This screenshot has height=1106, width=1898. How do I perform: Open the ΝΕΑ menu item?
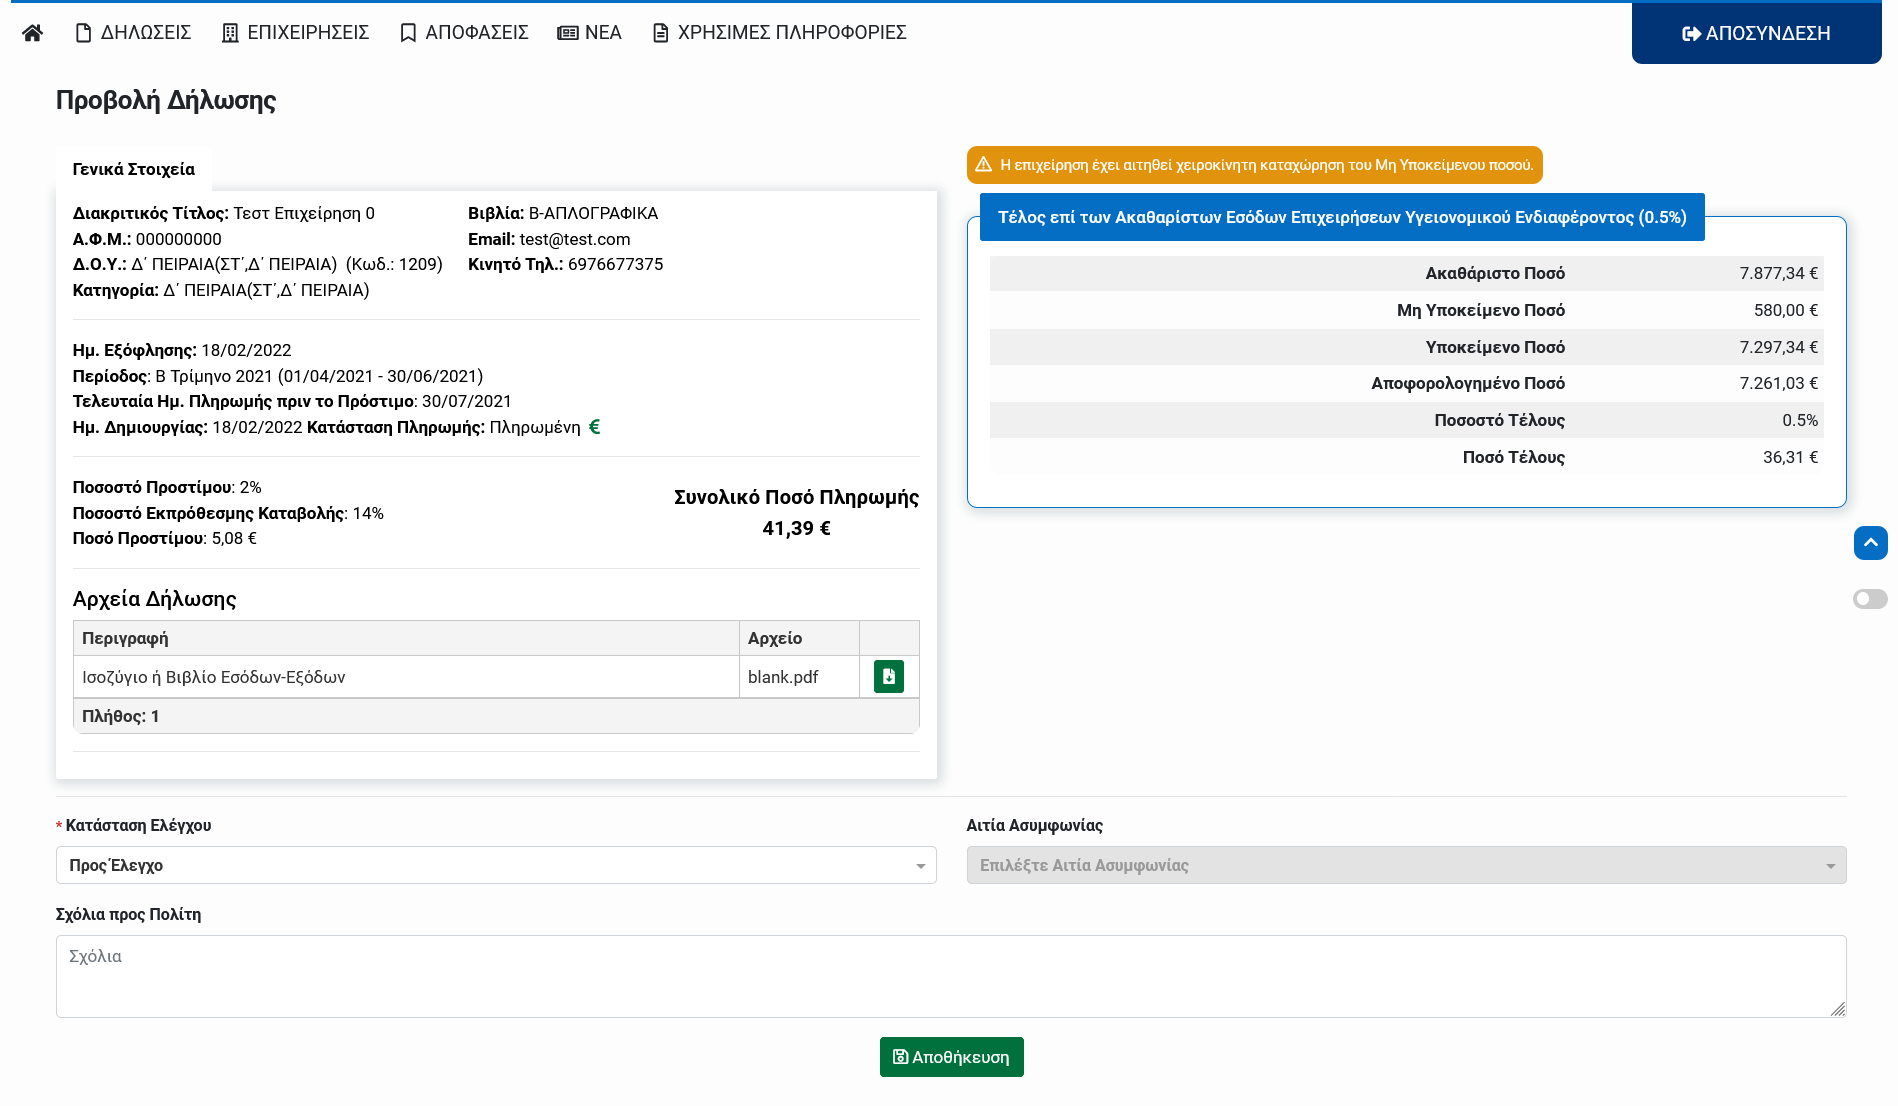click(x=590, y=33)
